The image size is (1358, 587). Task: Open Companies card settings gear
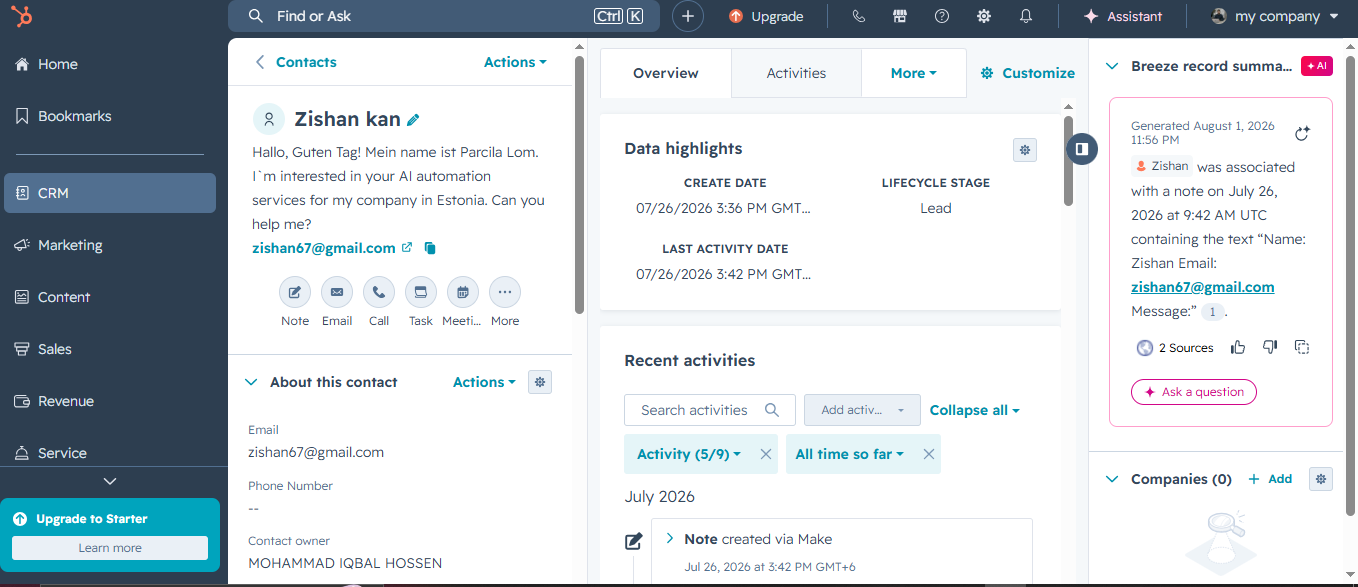coord(1321,479)
